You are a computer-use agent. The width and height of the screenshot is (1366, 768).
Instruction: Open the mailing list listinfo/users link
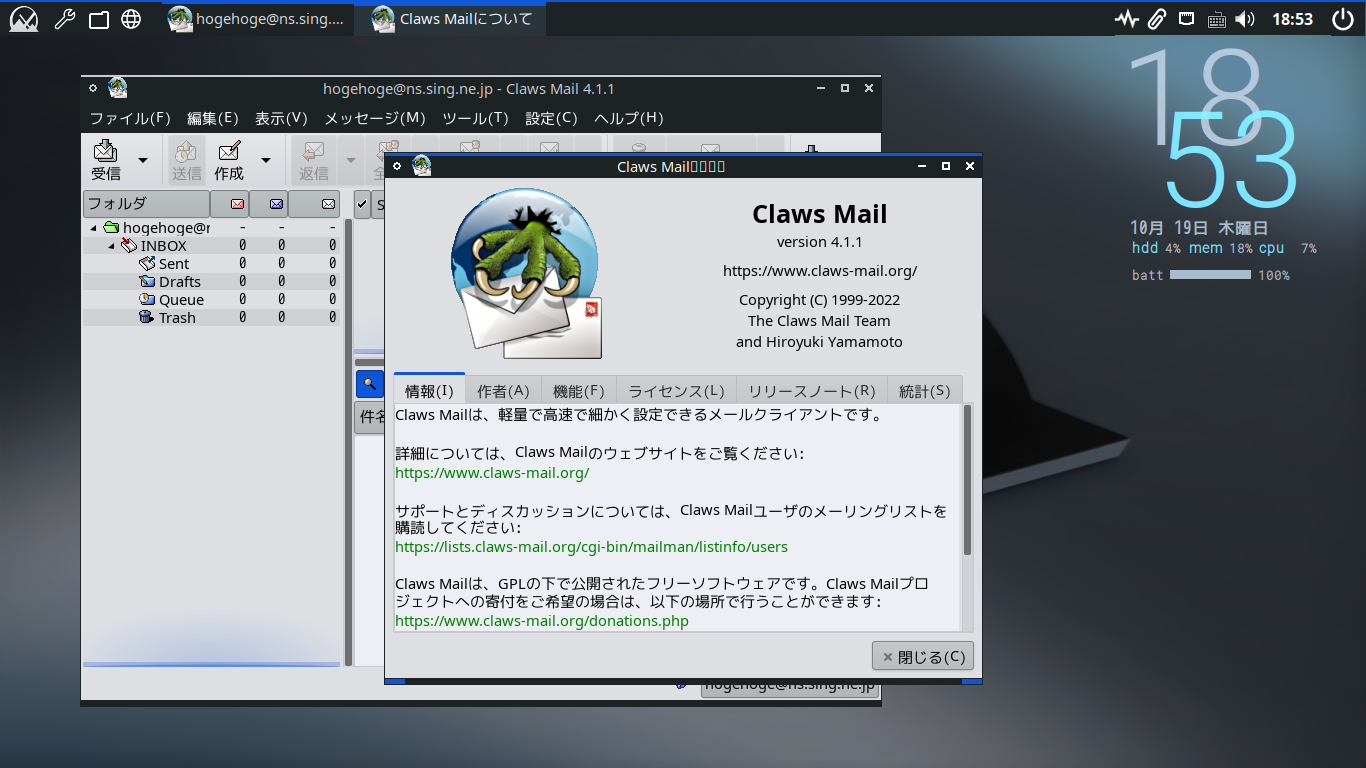pos(591,547)
